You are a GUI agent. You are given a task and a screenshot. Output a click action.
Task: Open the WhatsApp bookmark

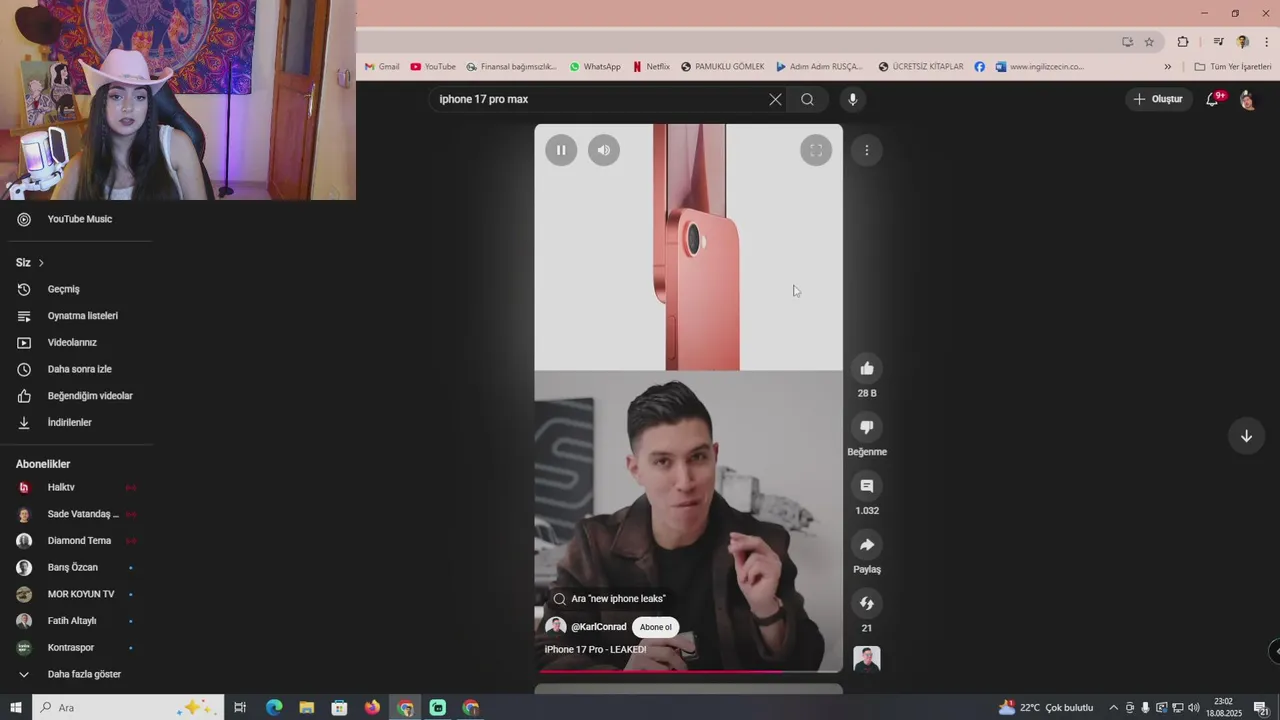coord(595,67)
